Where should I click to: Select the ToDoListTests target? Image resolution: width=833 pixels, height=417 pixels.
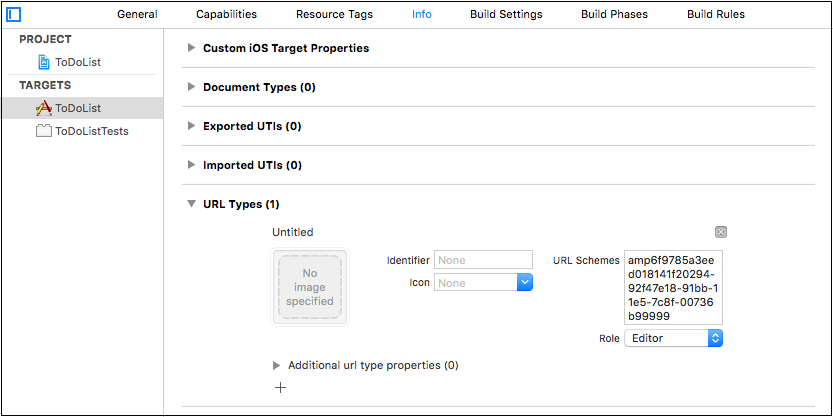(x=91, y=131)
